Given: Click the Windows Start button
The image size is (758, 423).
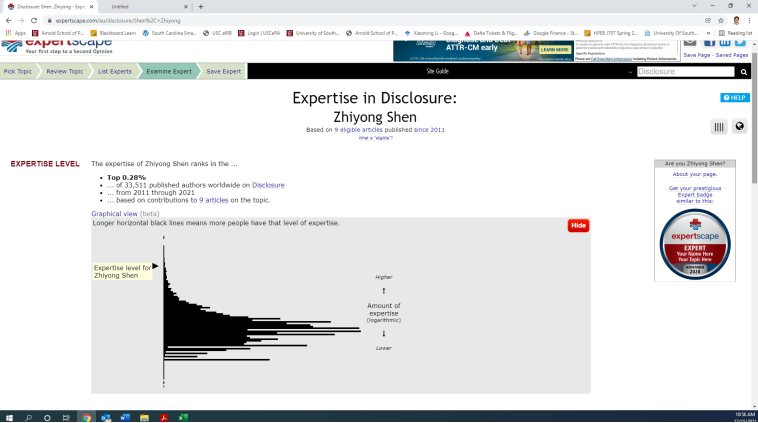Looking at the screenshot, I should [x=9, y=418].
